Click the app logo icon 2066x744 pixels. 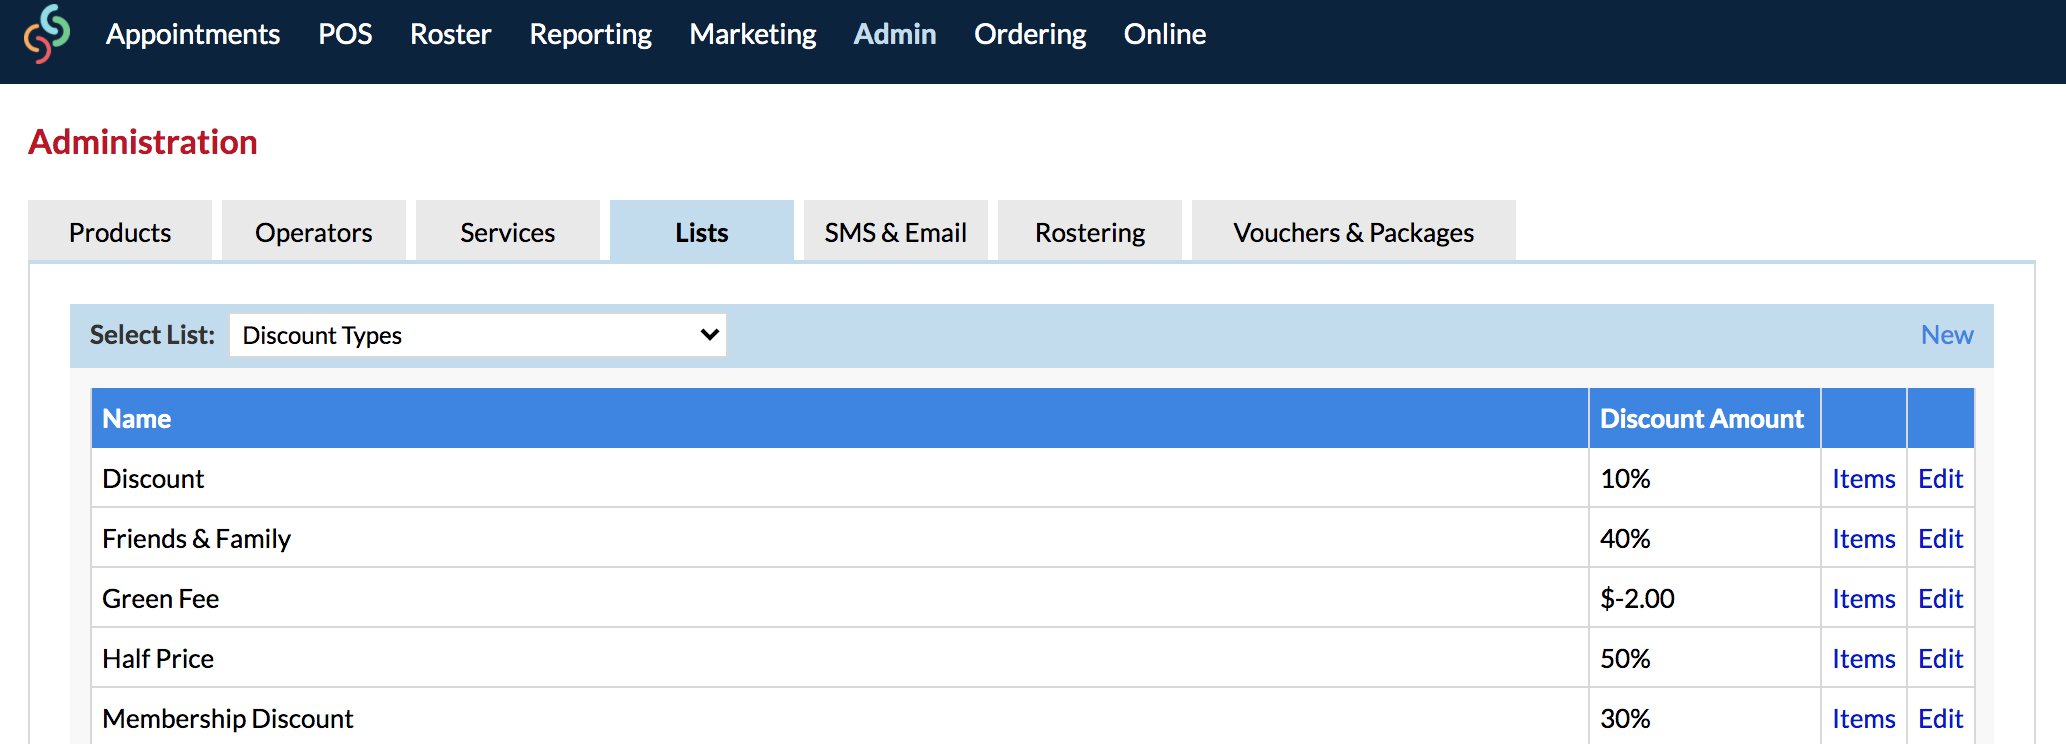click(x=47, y=34)
